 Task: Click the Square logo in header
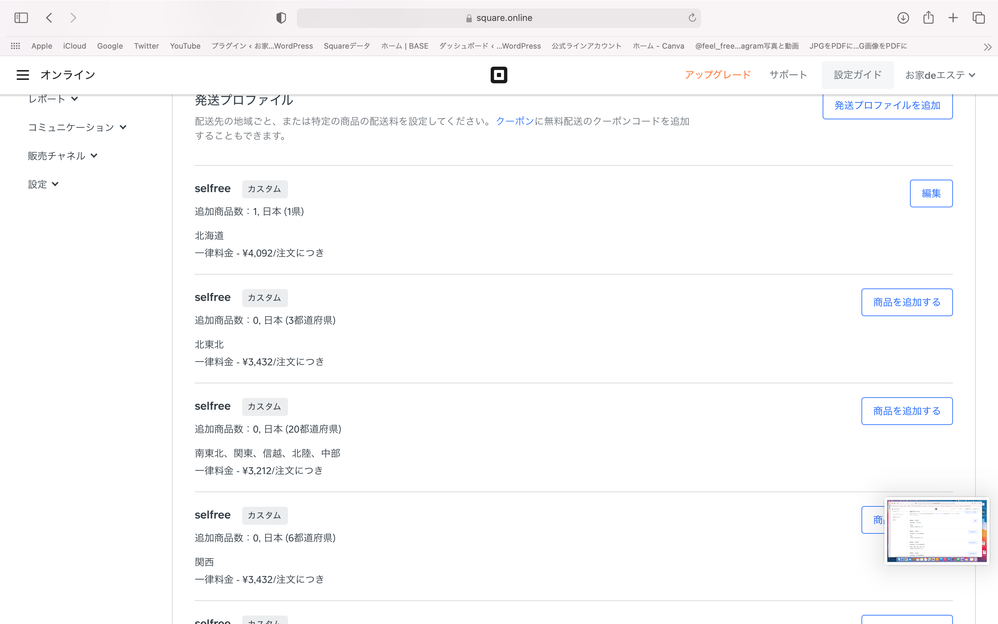pyautogui.click(x=499, y=75)
